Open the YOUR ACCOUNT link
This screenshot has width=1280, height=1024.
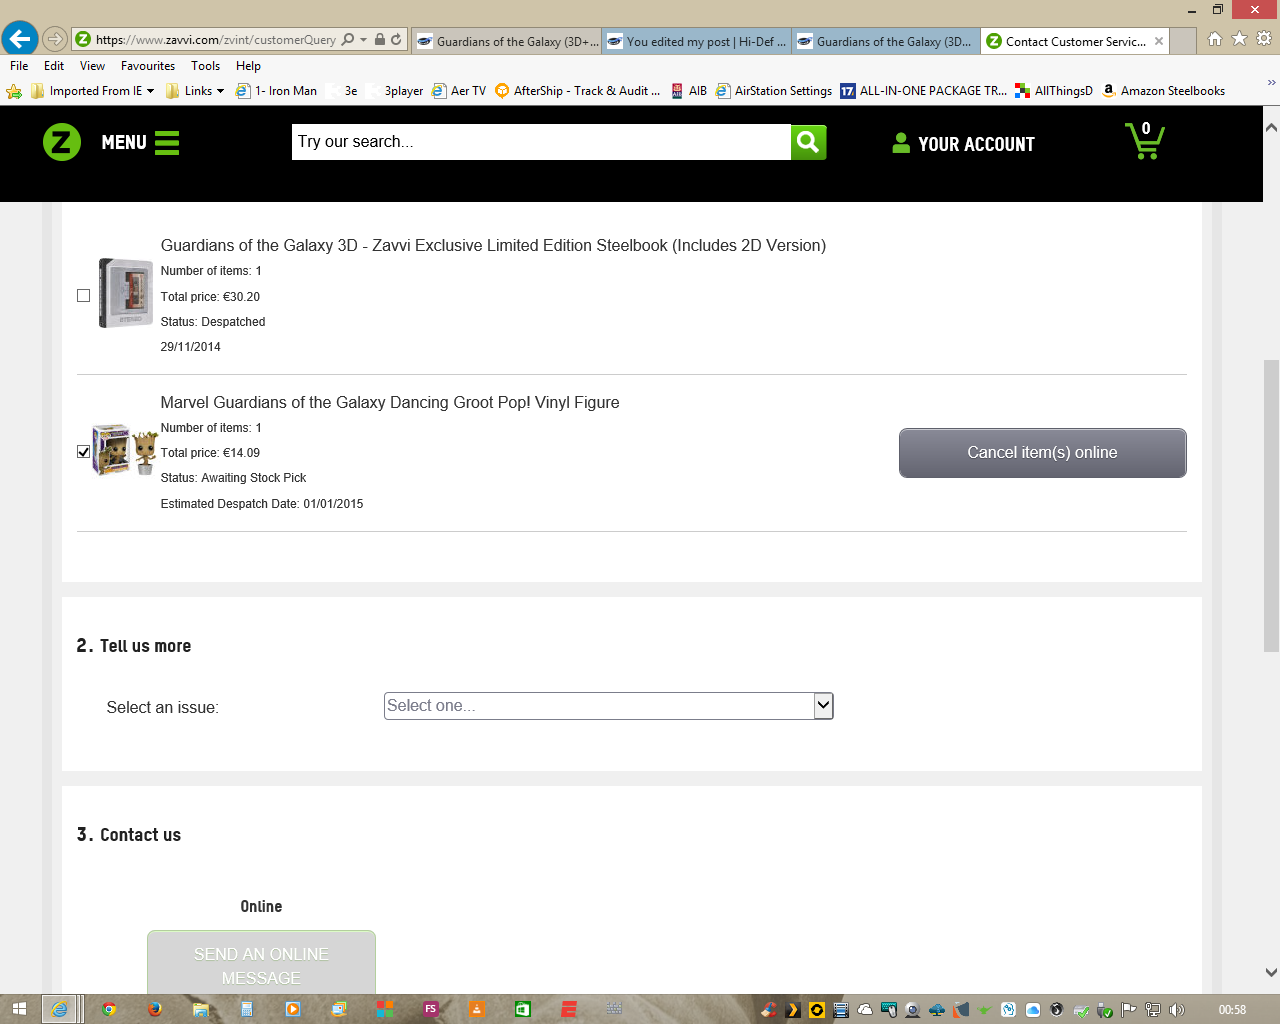[976, 144]
